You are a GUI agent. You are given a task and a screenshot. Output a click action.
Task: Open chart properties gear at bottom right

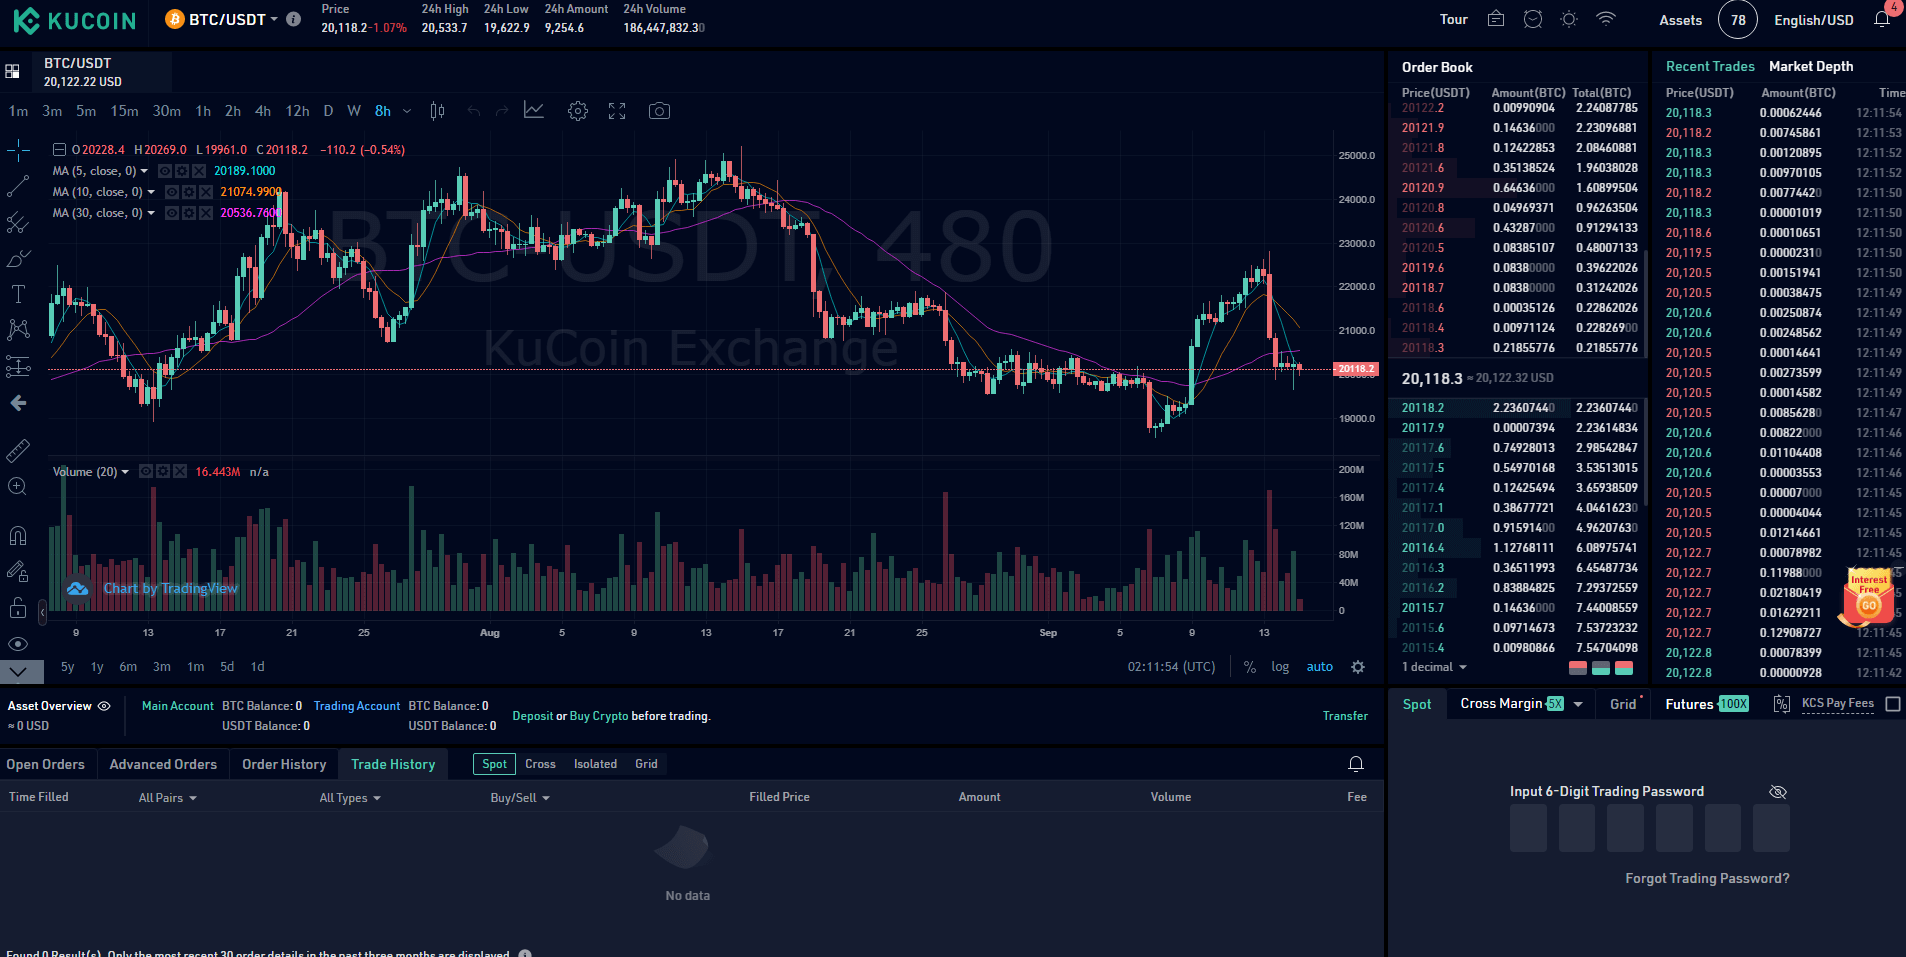pos(1358,667)
